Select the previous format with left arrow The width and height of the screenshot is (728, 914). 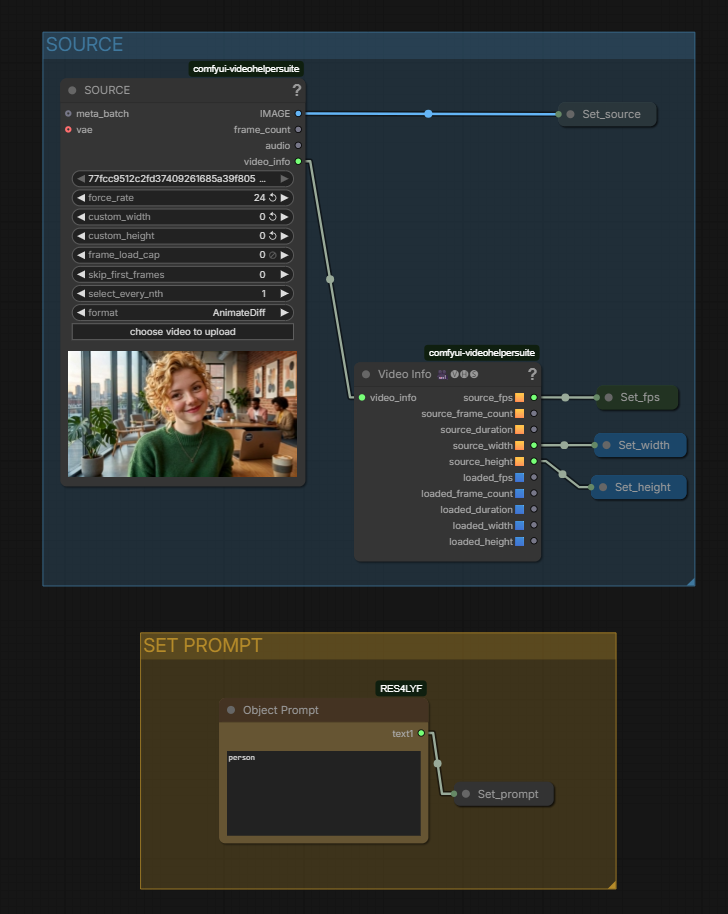pyautogui.click(x=81, y=312)
